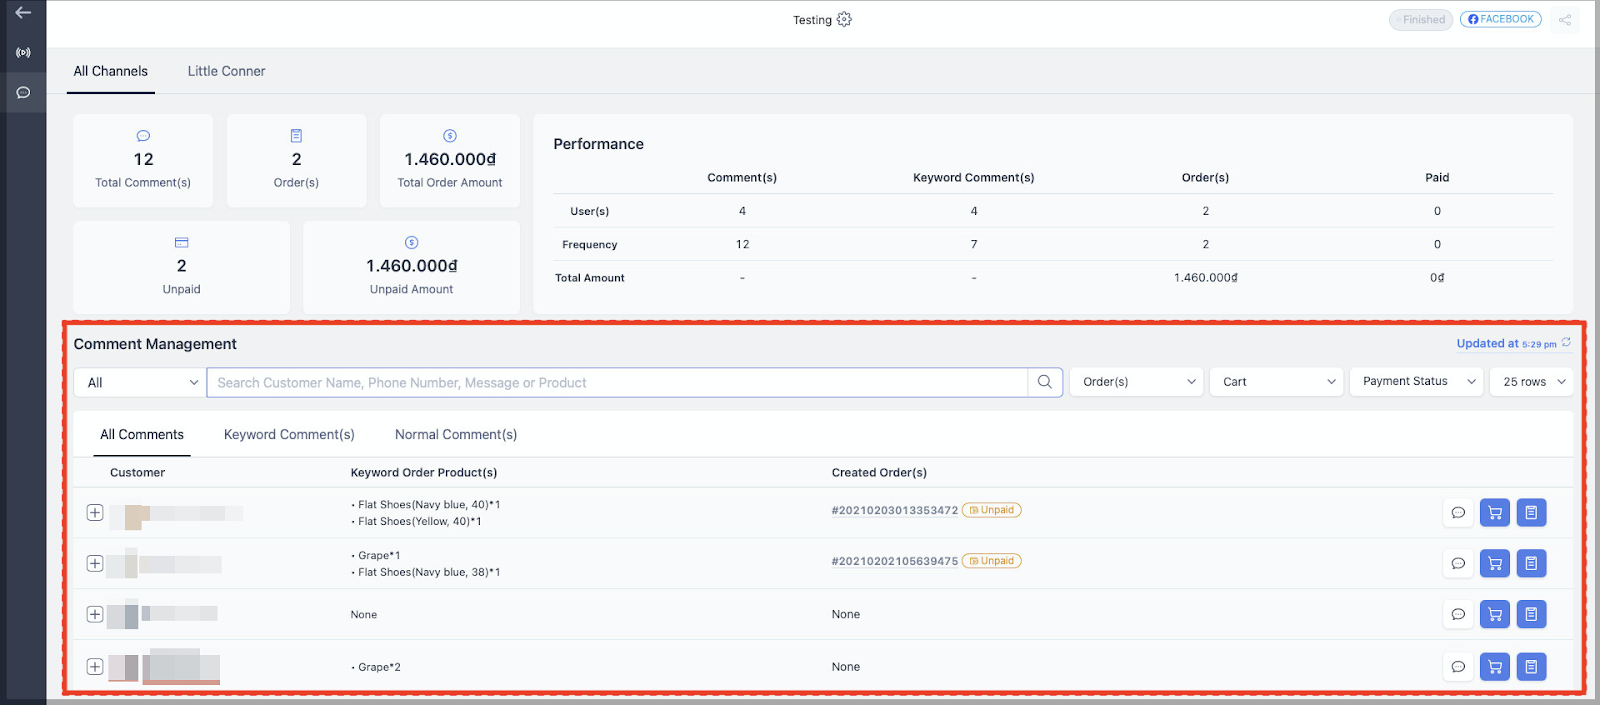The image size is (1600, 705).
Task: Open the Payment Status dropdown
Action: (x=1416, y=382)
